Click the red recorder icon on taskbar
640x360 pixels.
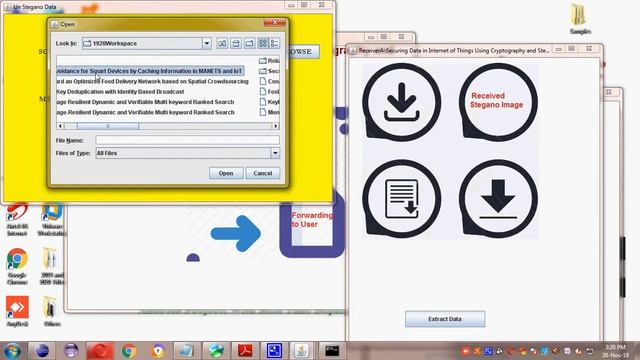(100, 351)
